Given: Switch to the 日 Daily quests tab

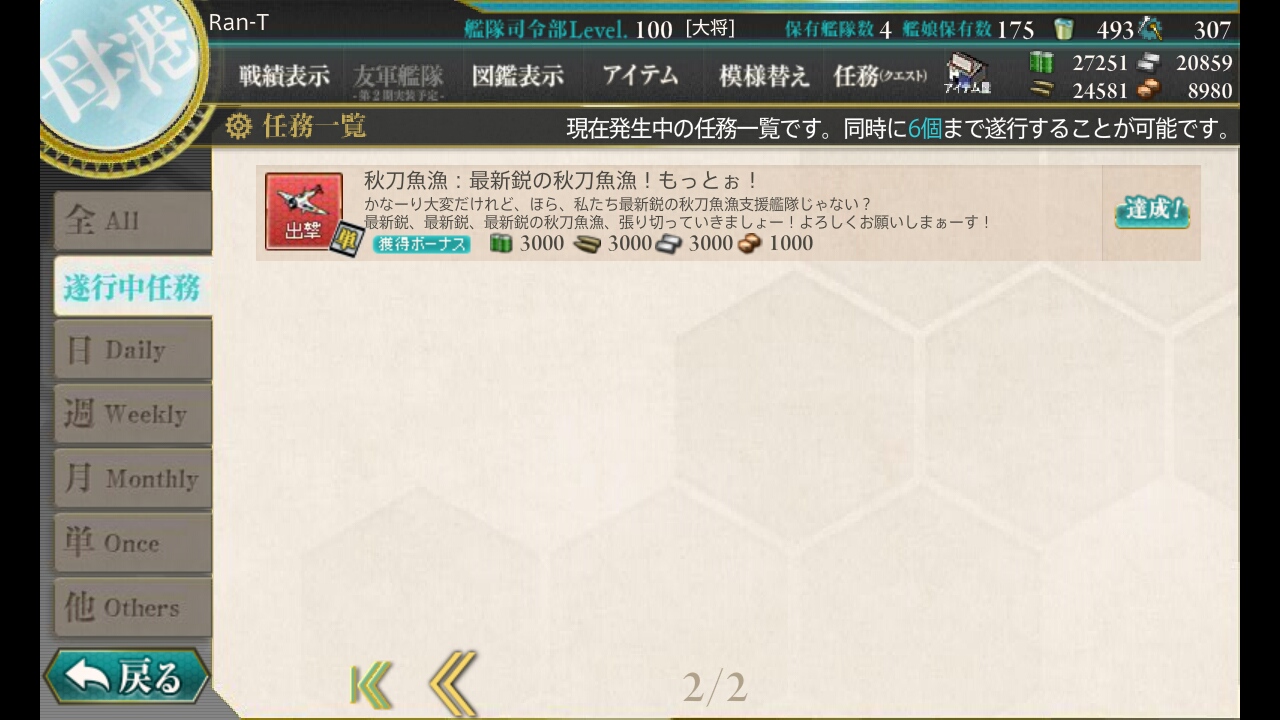Looking at the screenshot, I should coord(132,350).
